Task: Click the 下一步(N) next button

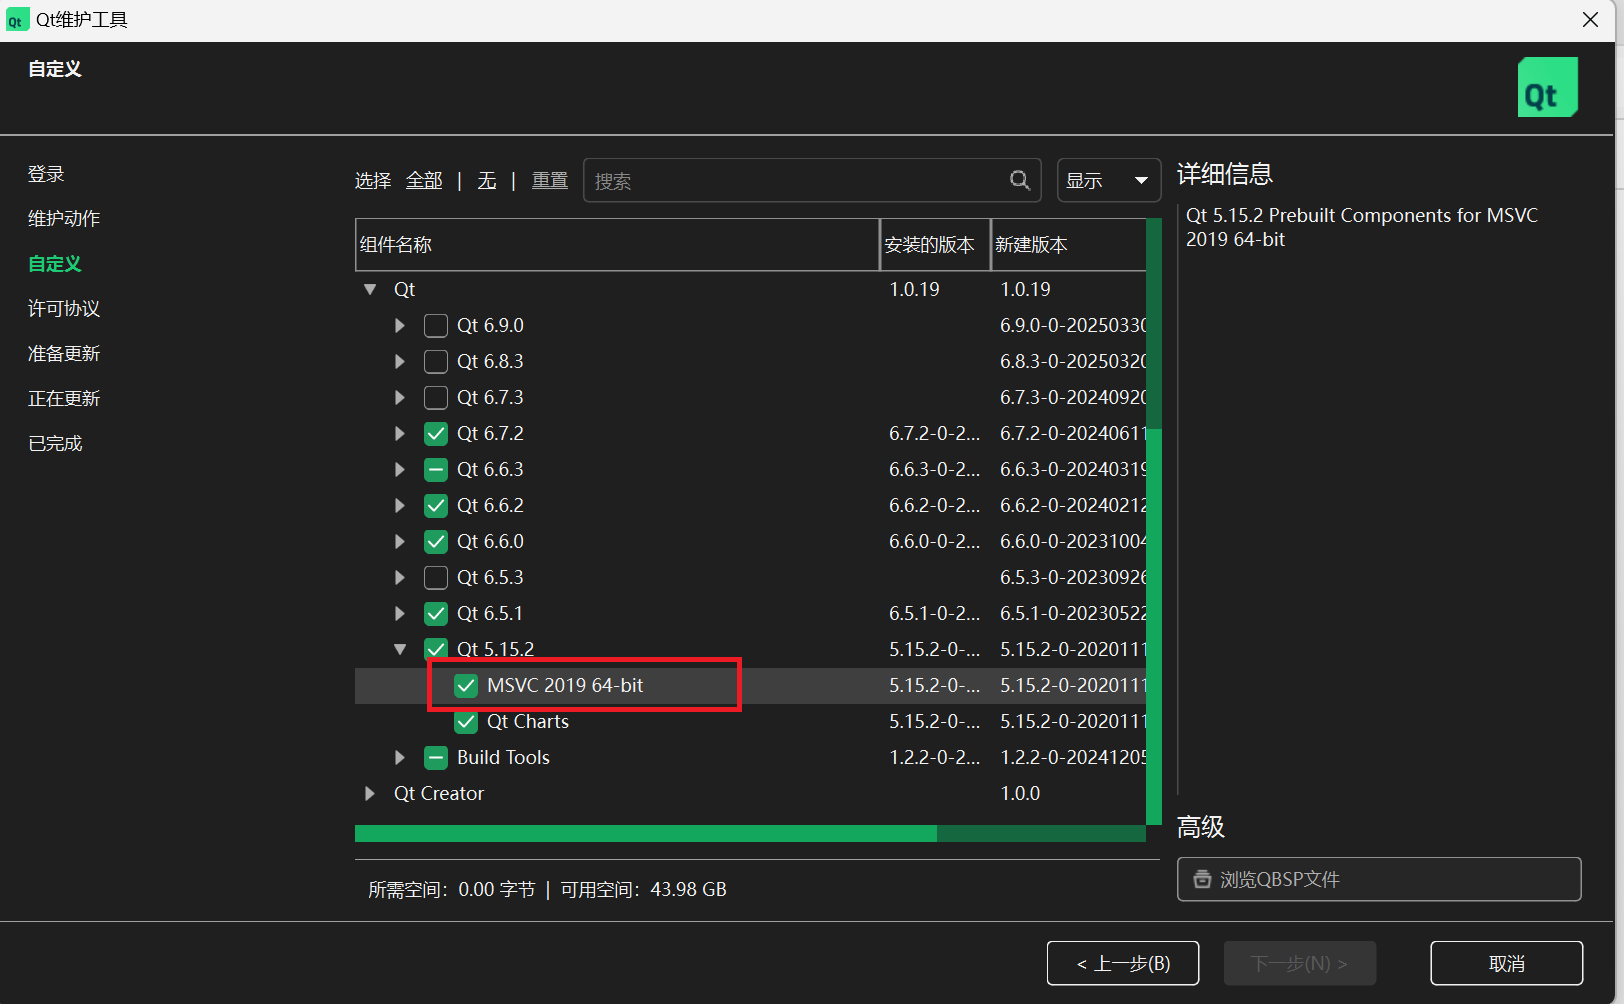Action: tap(1300, 963)
